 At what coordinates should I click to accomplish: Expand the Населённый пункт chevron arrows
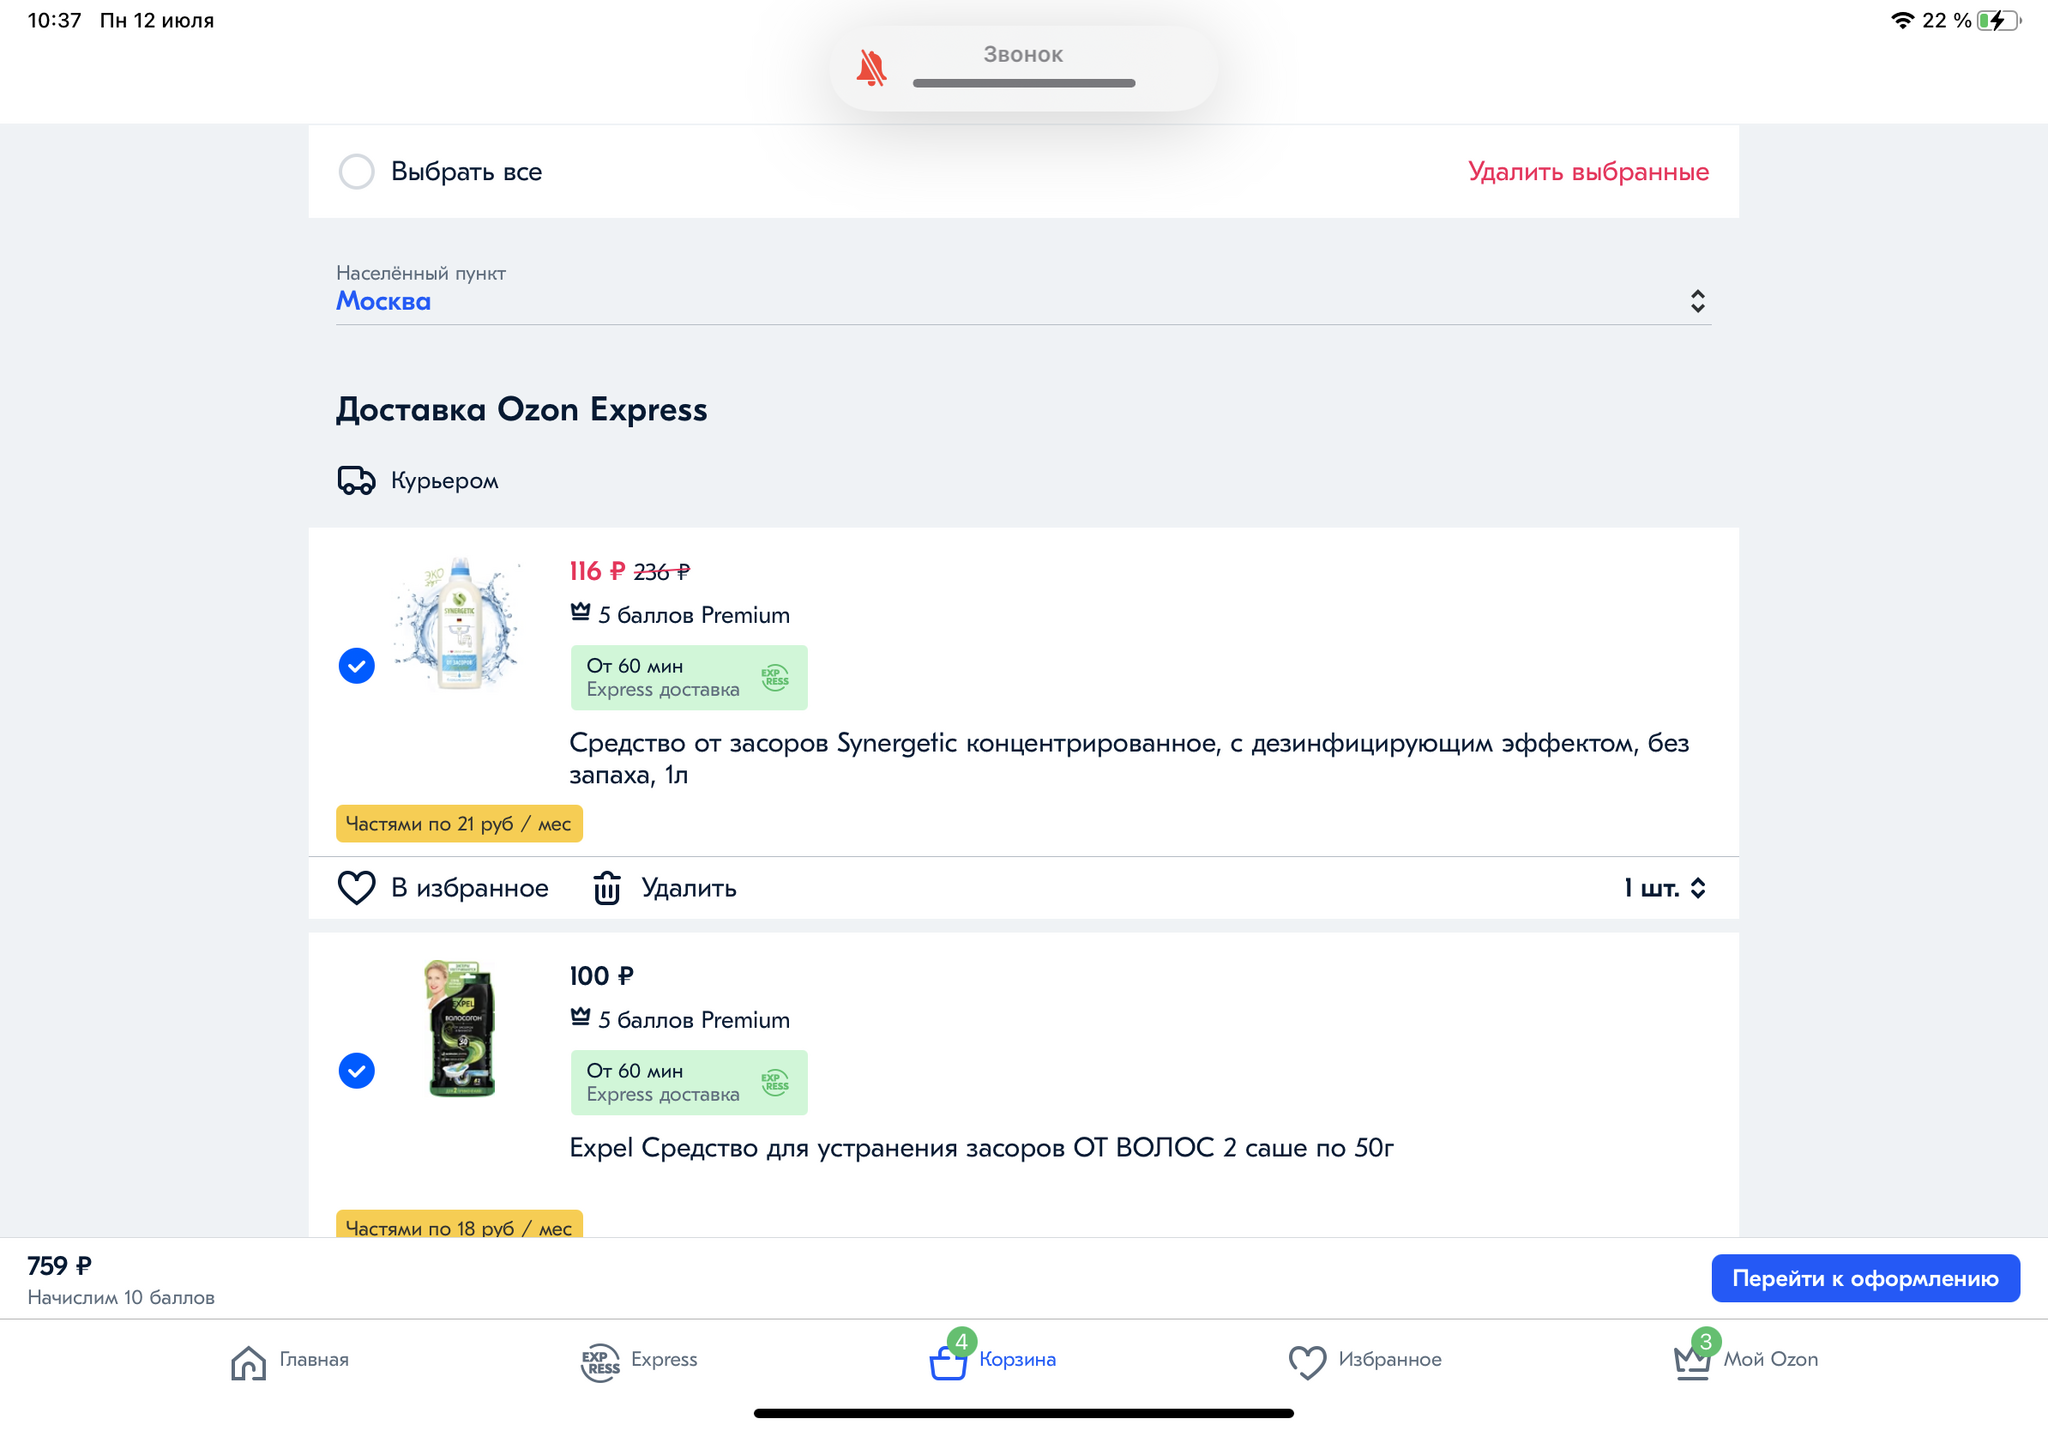pyautogui.click(x=1697, y=301)
